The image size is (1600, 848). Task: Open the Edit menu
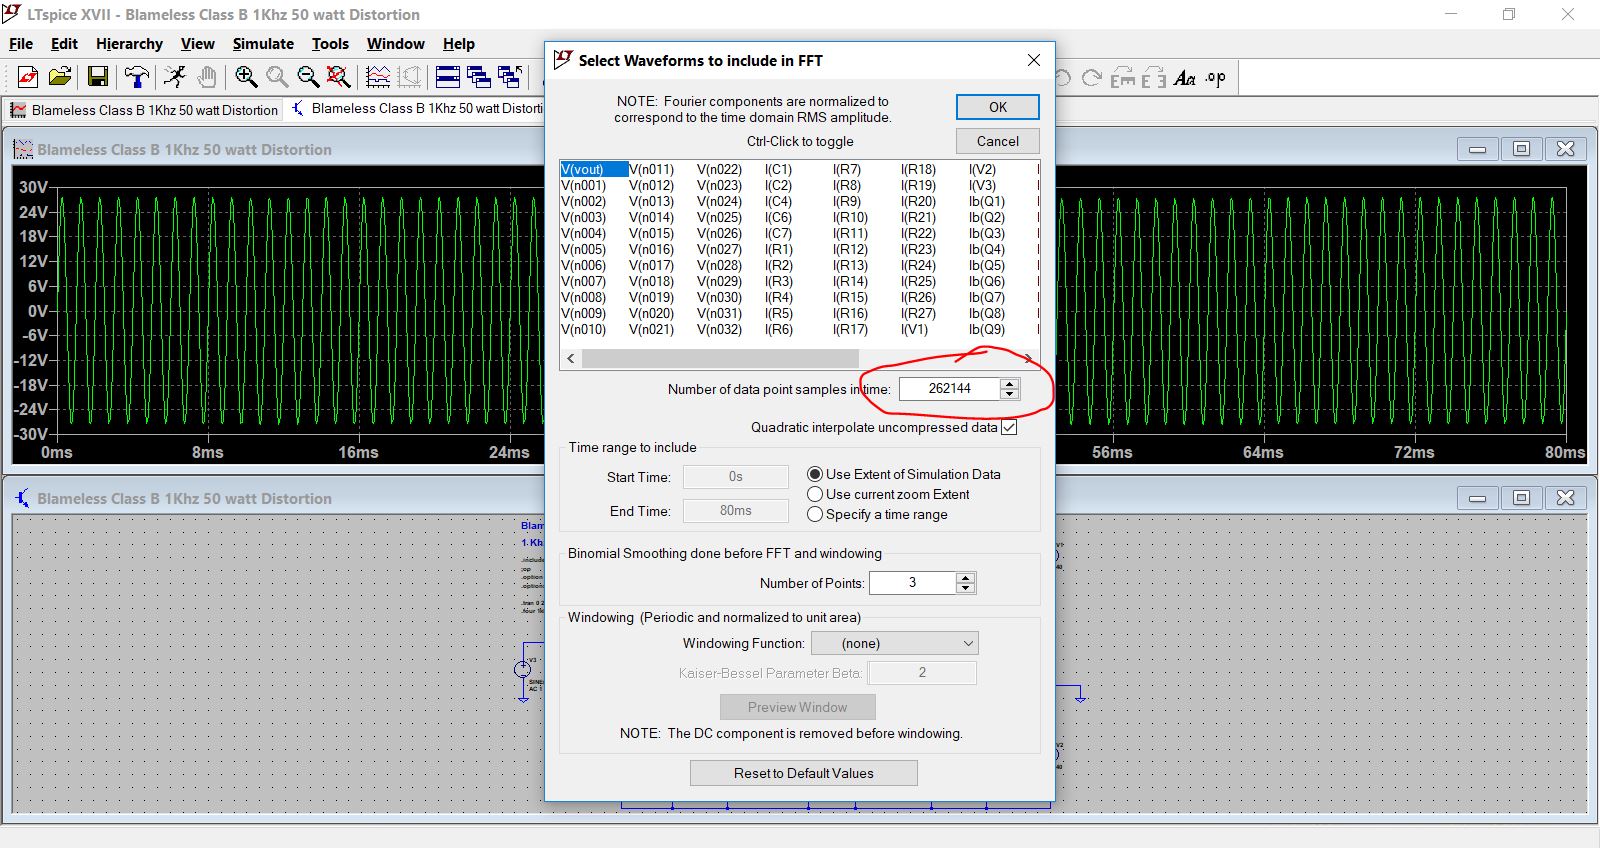[x=64, y=44]
